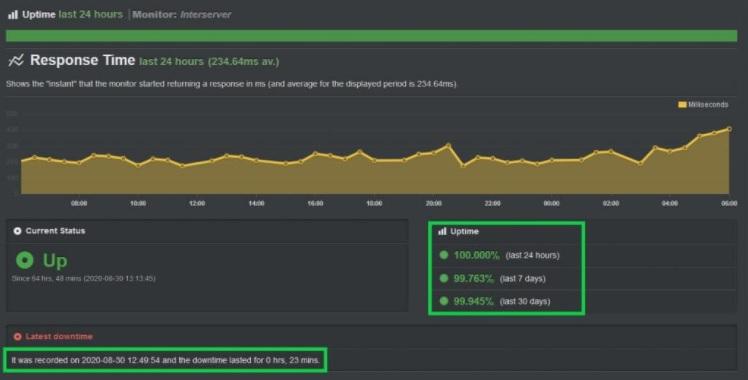
Task: Click the green dot beside 99.945%
Action: pos(444,301)
